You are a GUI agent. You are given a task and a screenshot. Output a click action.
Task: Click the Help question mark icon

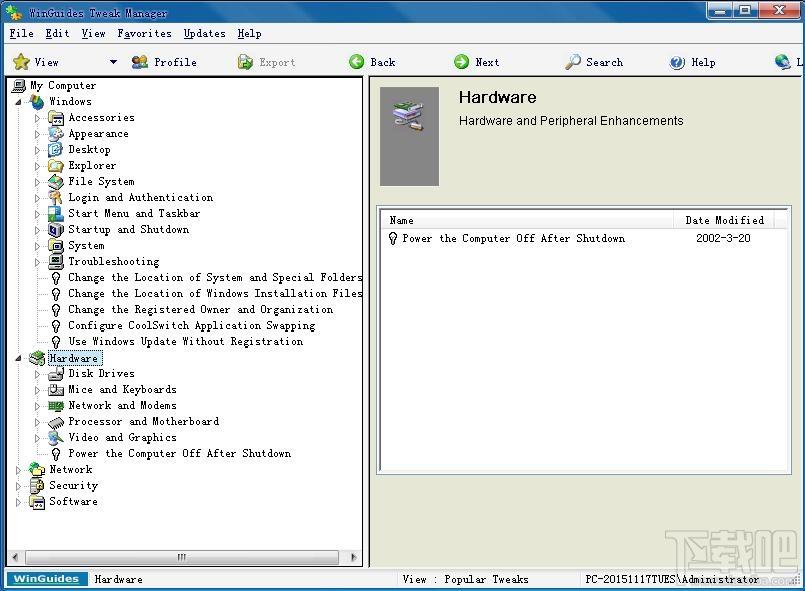click(678, 62)
